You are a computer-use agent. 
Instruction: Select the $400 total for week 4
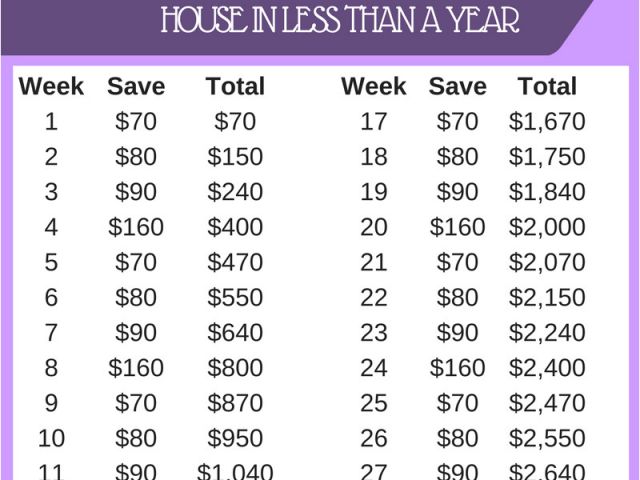(x=235, y=227)
